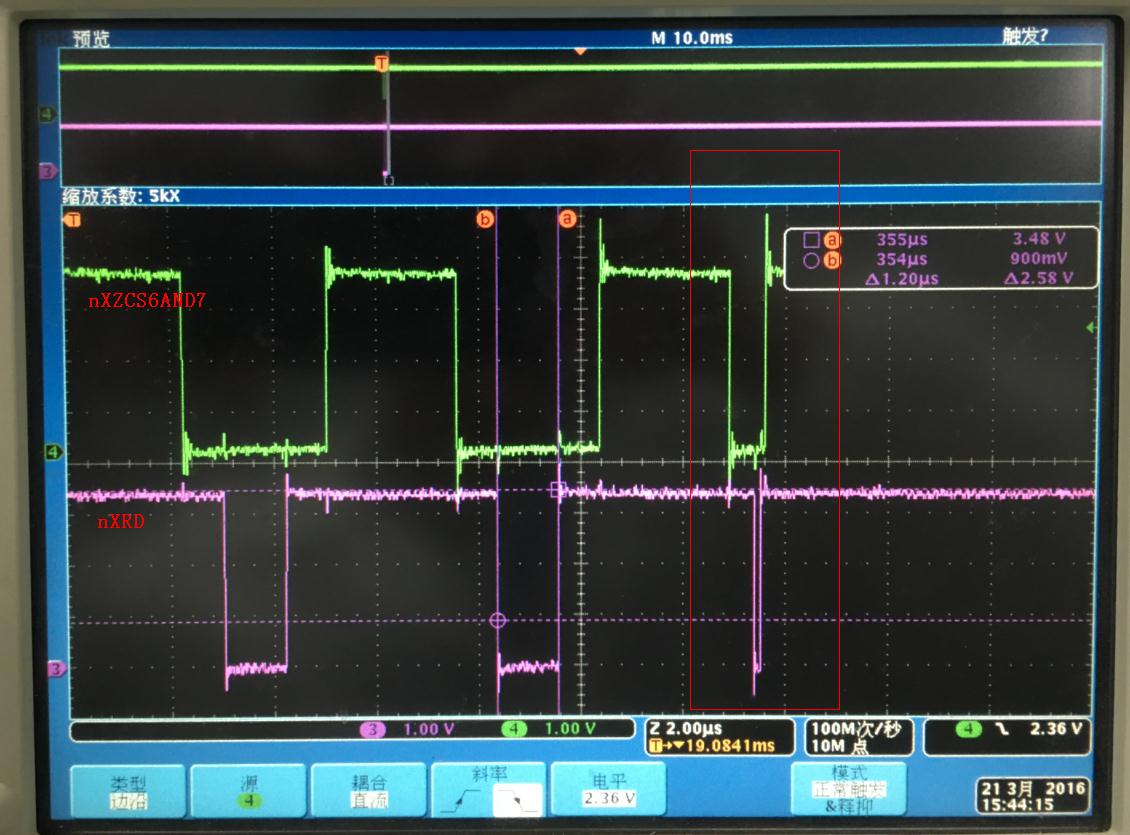
Task: Click the 900mV cursor voltage value
Action: (1038, 258)
